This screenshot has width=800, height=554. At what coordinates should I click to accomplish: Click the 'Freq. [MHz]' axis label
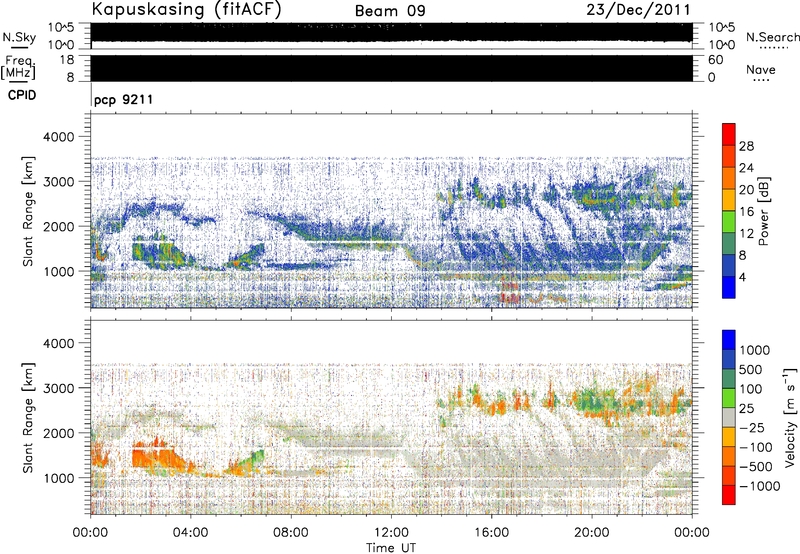point(18,68)
